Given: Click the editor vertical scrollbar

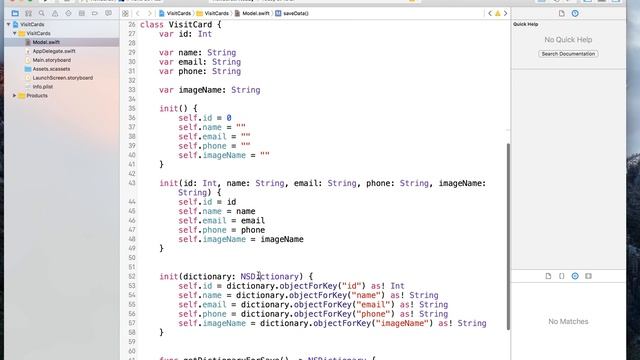Looking at the screenshot, I should [508, 236].
